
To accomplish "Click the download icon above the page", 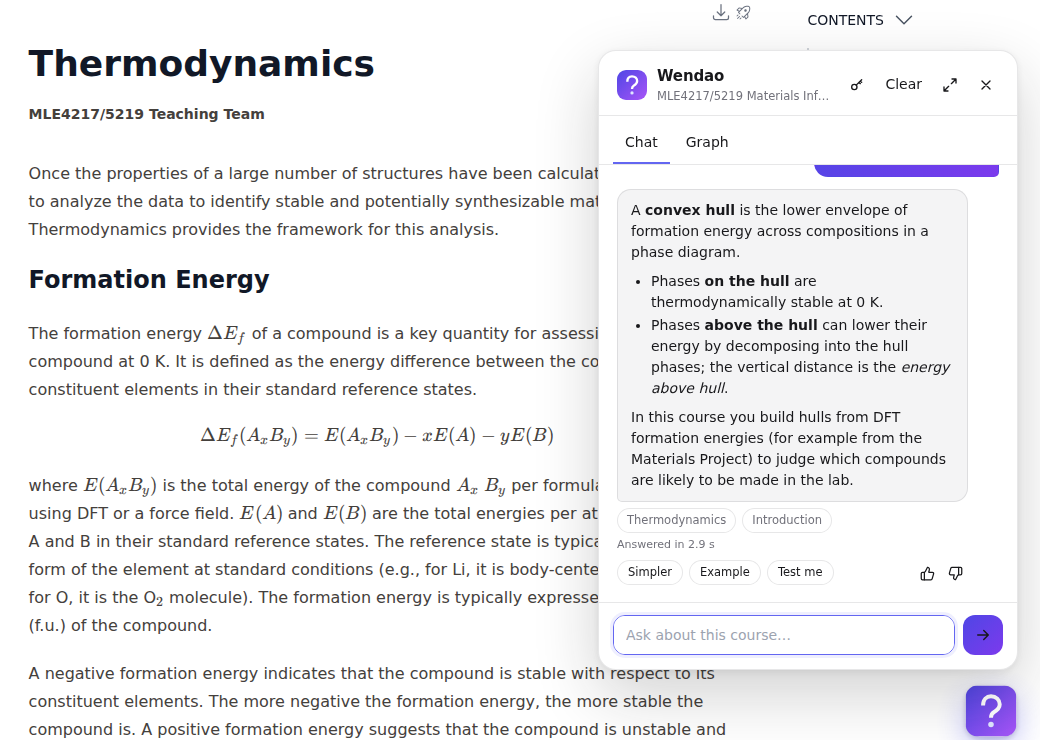I will (720, 13).
